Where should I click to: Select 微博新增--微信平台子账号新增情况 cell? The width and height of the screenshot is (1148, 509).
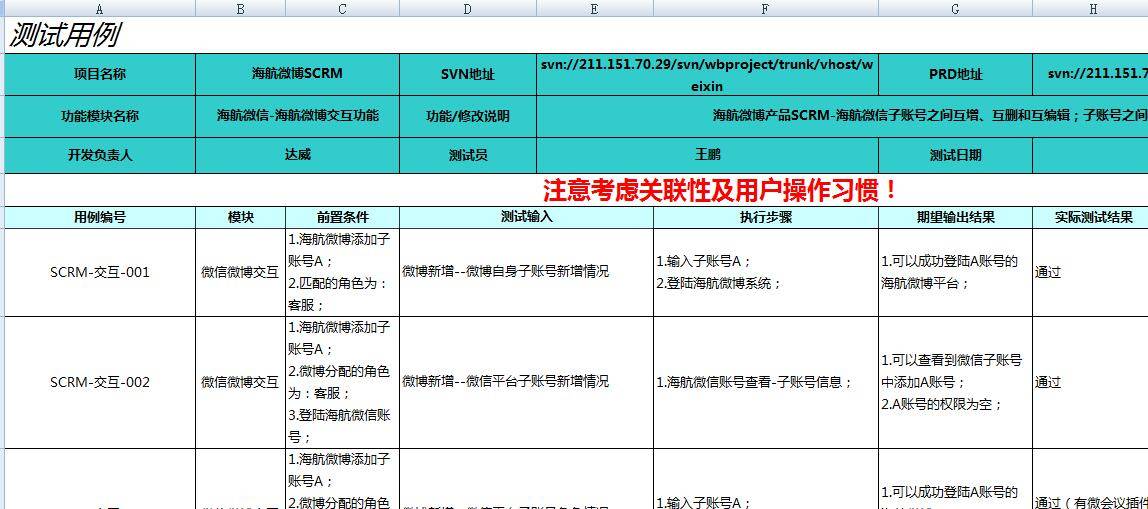[x=526, y=382]
